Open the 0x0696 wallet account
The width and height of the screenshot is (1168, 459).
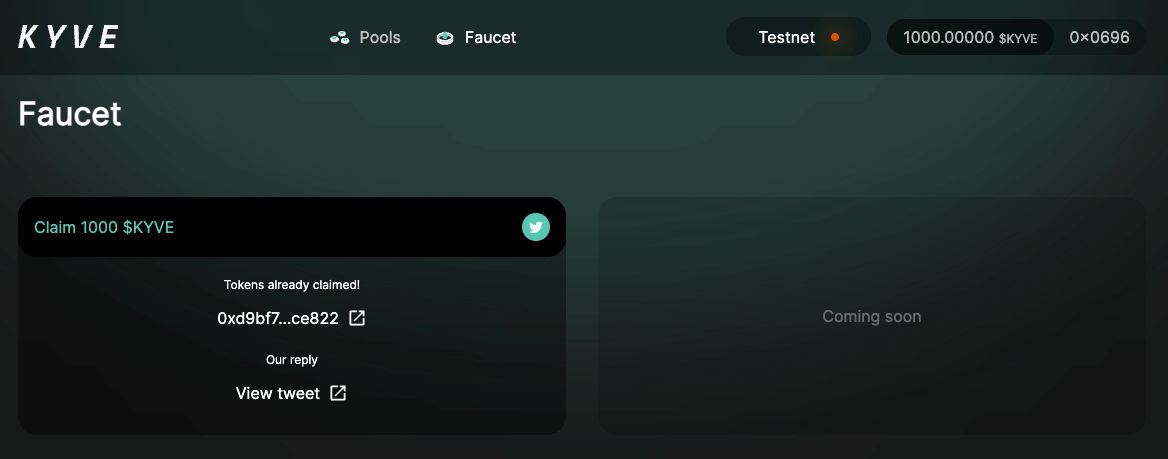coord(1099,38)
